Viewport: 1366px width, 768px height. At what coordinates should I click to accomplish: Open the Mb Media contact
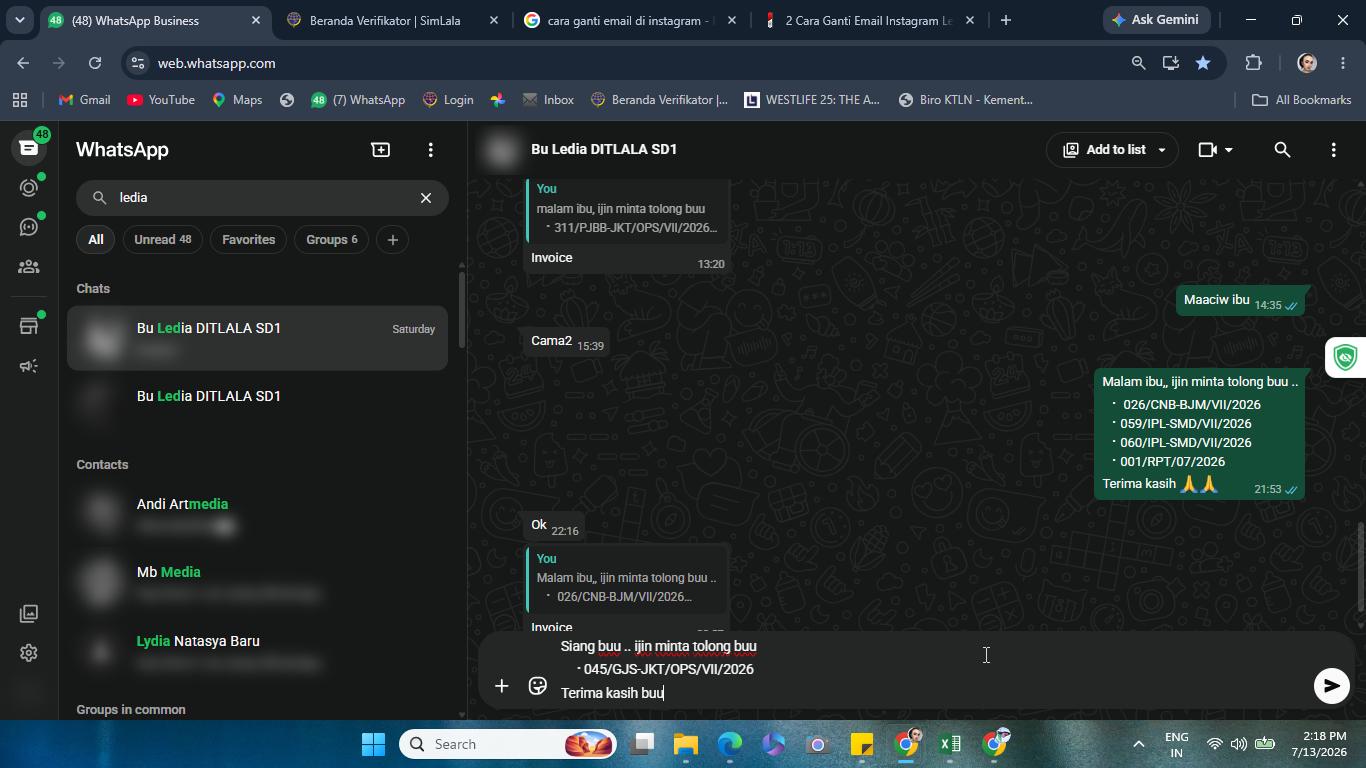point(258,582)
